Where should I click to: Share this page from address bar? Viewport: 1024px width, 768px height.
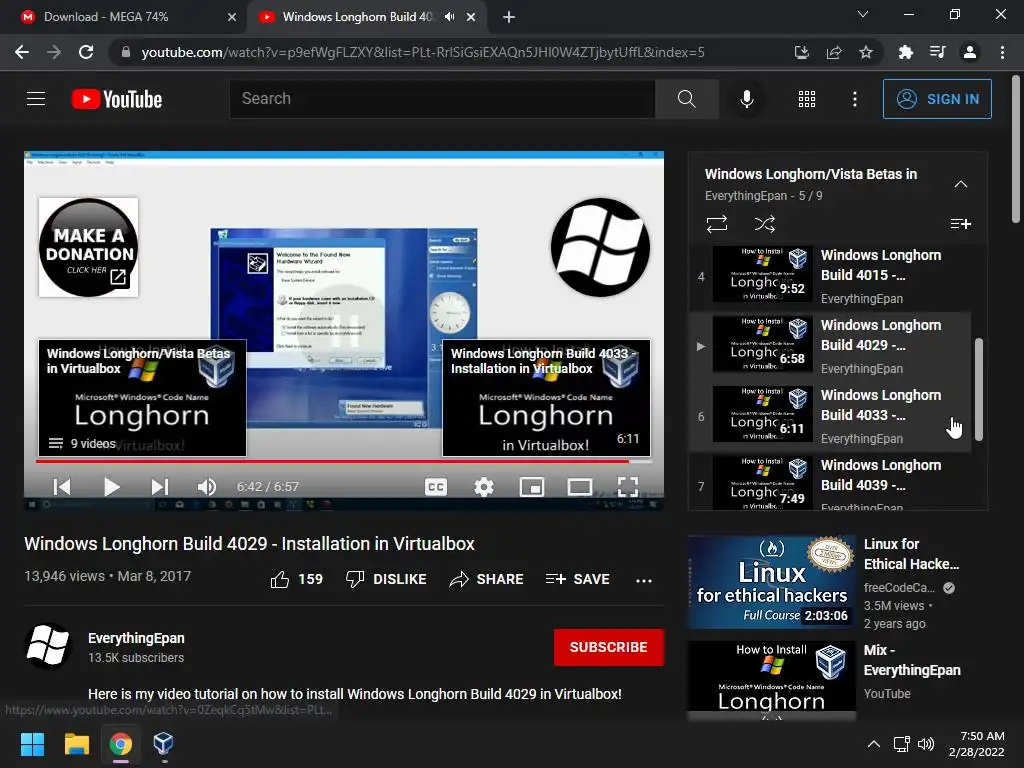[x=834, y=52]
